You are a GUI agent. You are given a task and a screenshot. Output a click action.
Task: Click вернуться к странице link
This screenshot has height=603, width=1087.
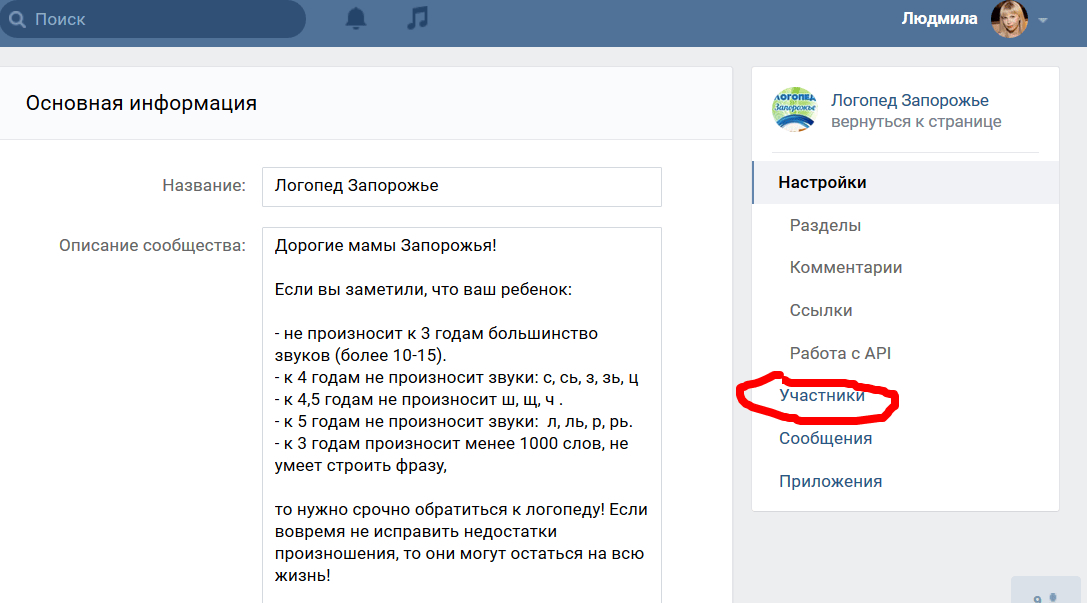pos(916,121)
